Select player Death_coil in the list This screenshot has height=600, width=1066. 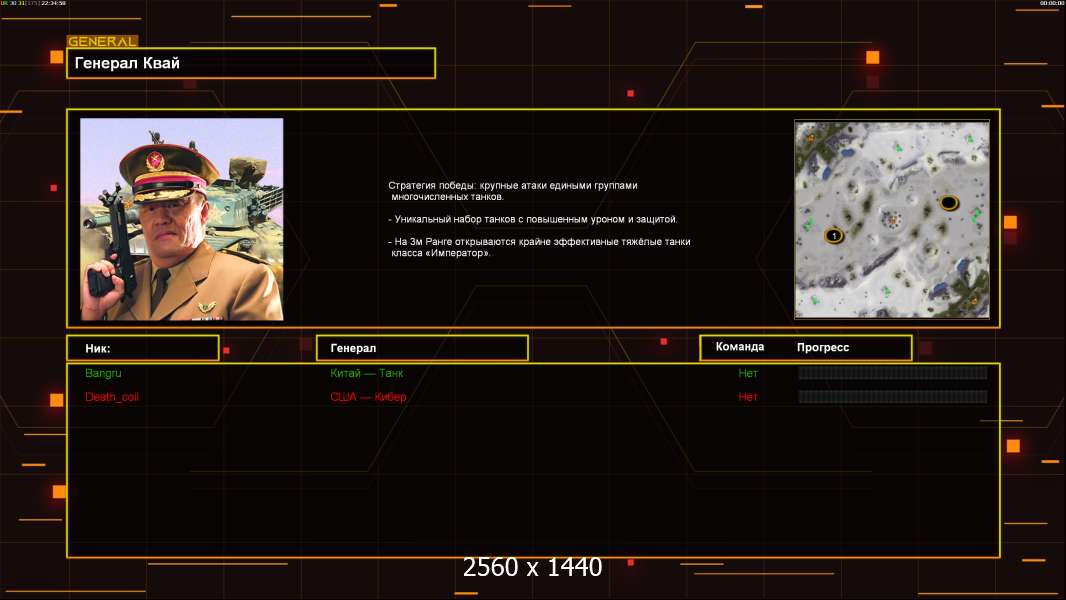[113, 397]
